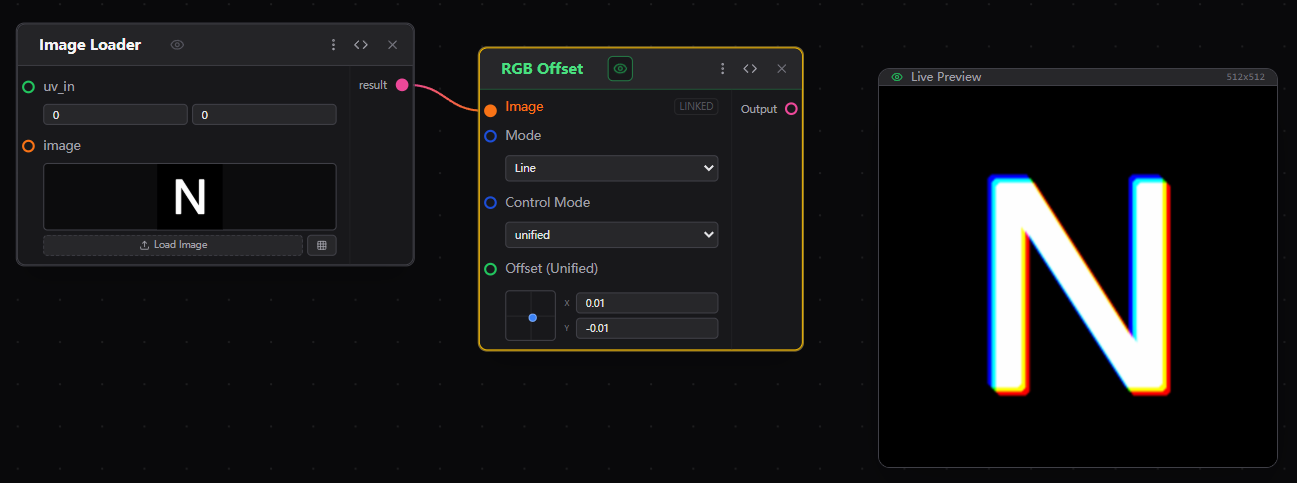Show code view for RGB Offset node

point(750,69)
